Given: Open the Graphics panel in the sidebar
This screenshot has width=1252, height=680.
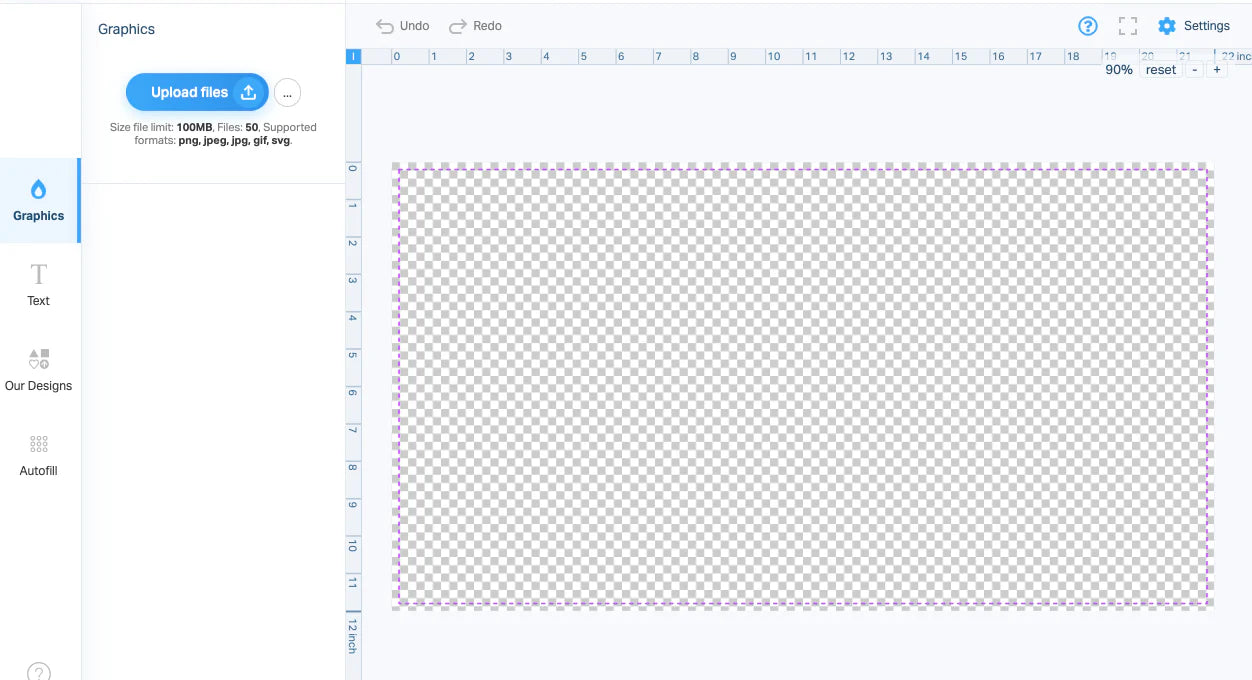Looking at the screenshot, I should tap(39, 200).
